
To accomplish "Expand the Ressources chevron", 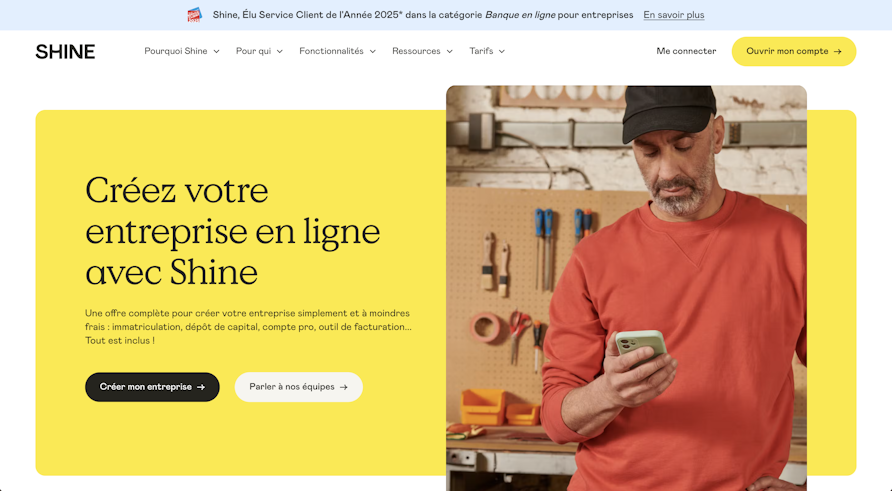I will tap(449, 52).
